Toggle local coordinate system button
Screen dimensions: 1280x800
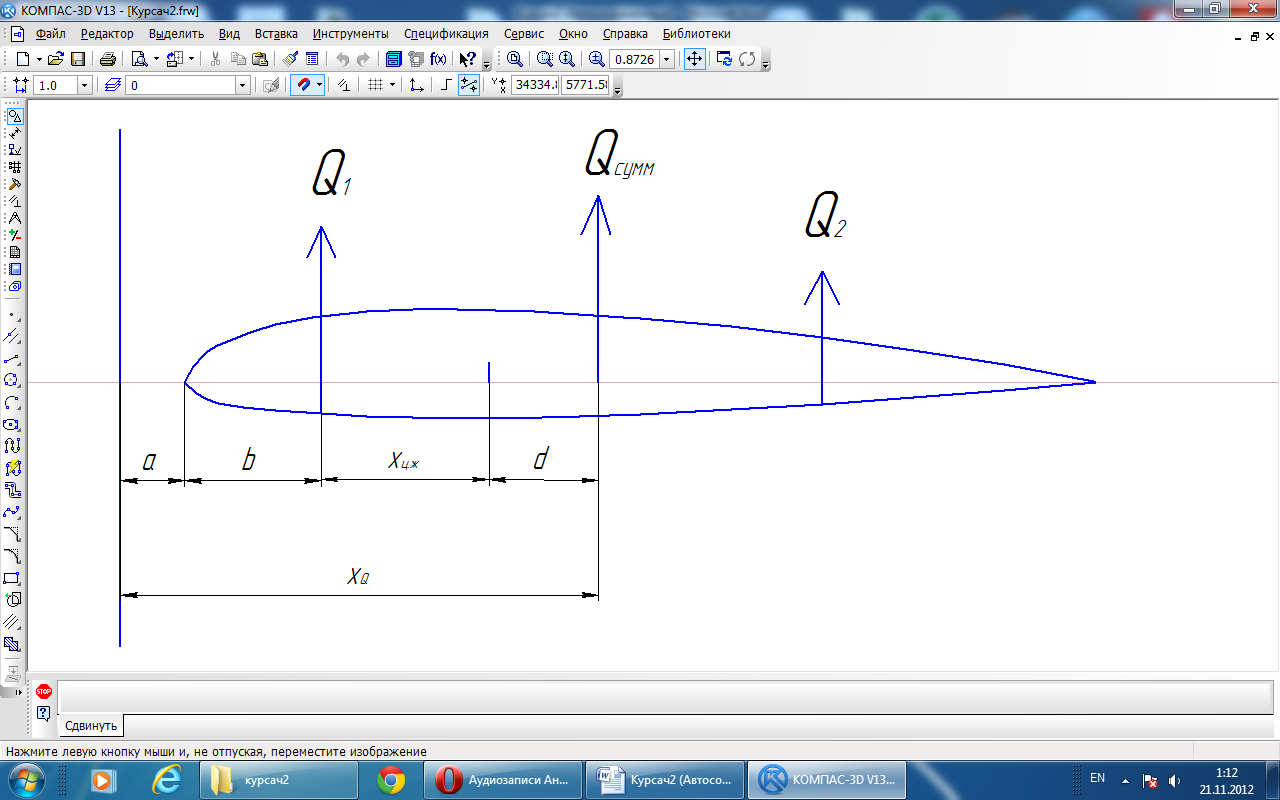(x=417, y=85)
